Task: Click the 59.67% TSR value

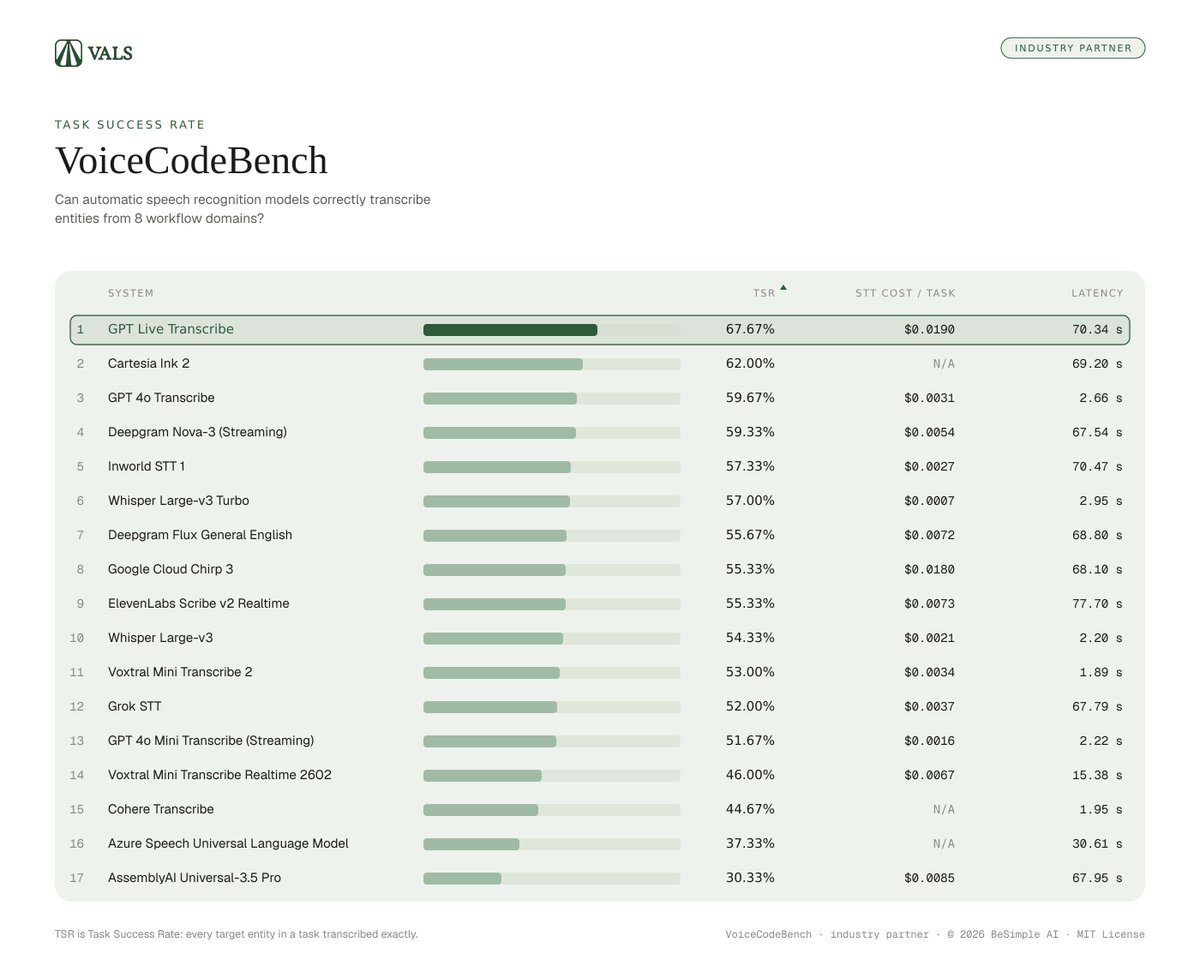Action: click(x=750, y=398)
